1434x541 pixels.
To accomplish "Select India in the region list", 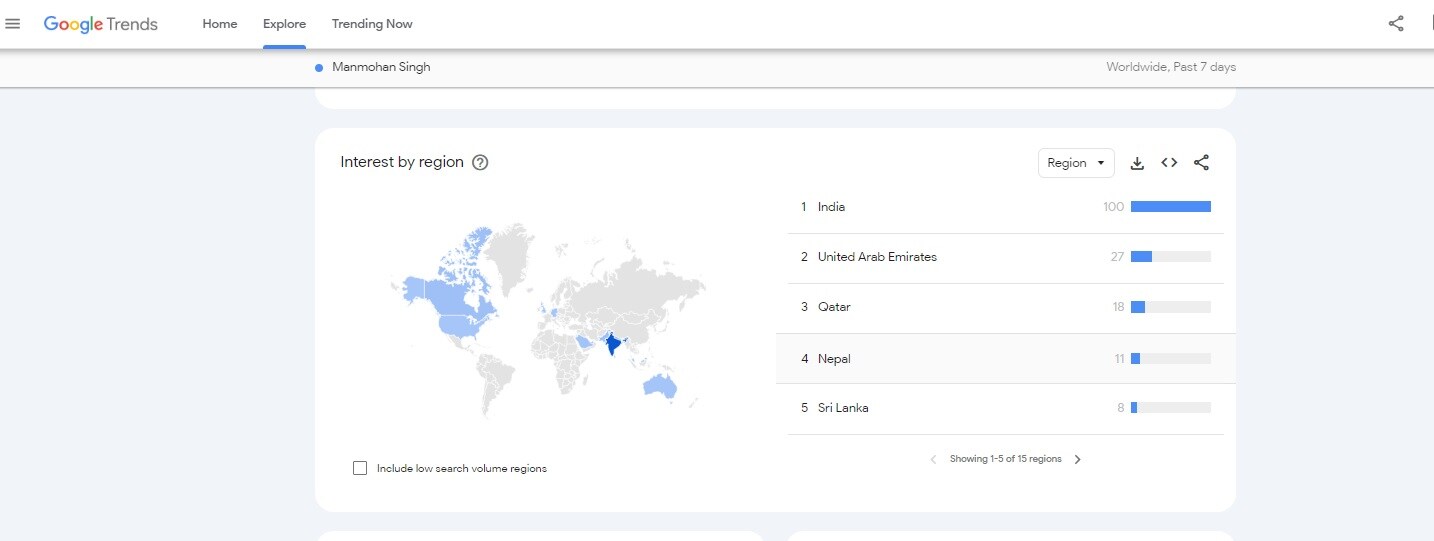I will [x=831, y=207].
